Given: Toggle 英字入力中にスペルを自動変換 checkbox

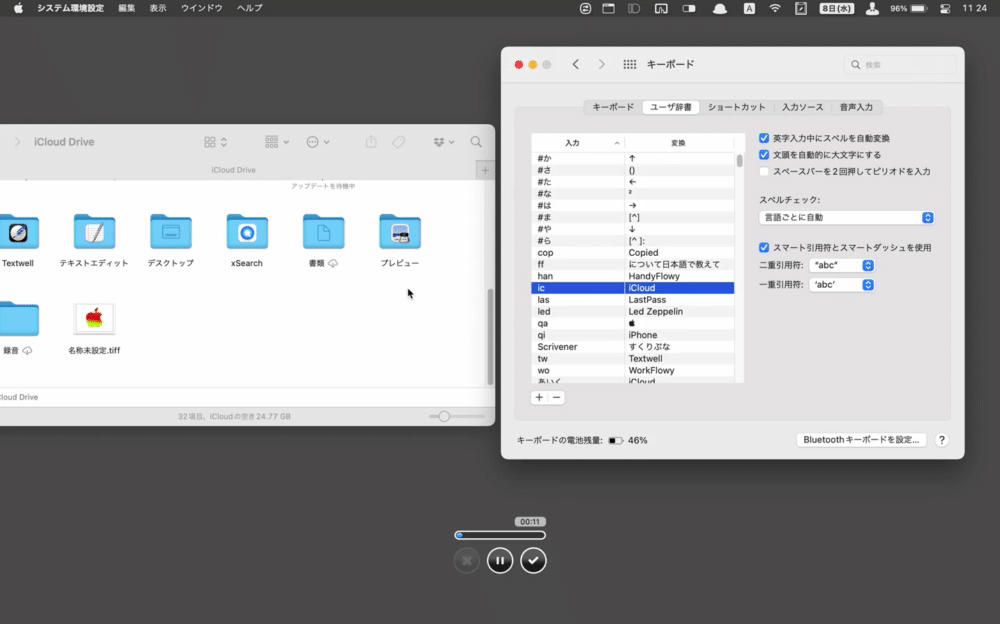Looking at the screenshot, I should click(764, 138).
